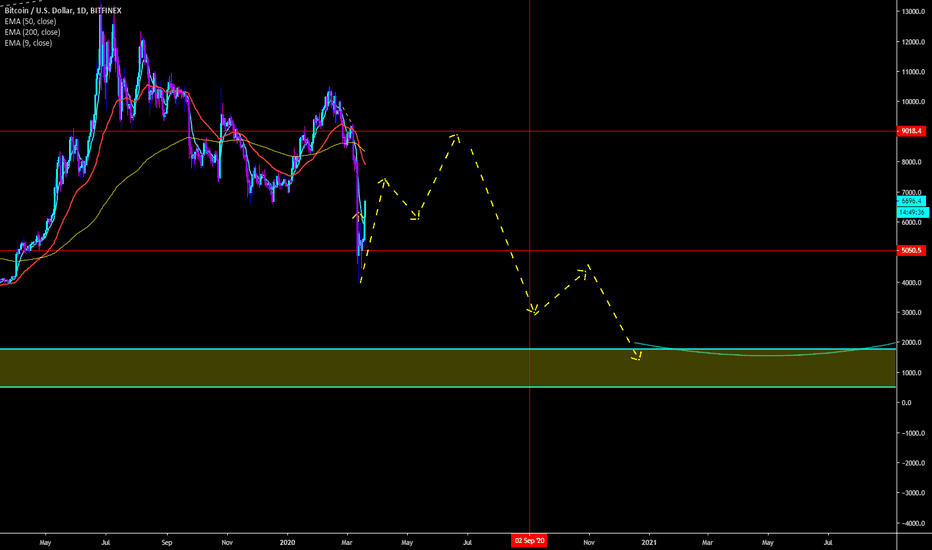Select the yellow dashed projection path peak near July
This screenshot has height=550, width=932.
point(456,137)
